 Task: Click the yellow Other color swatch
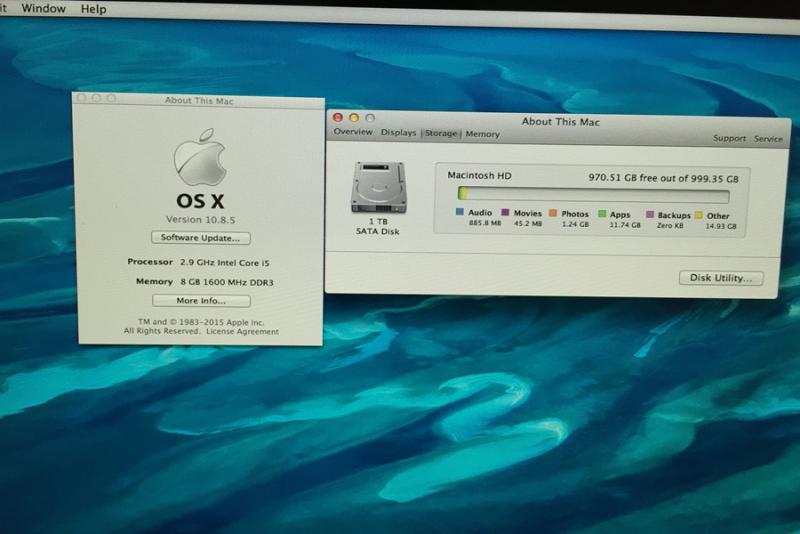coord(698,215)
